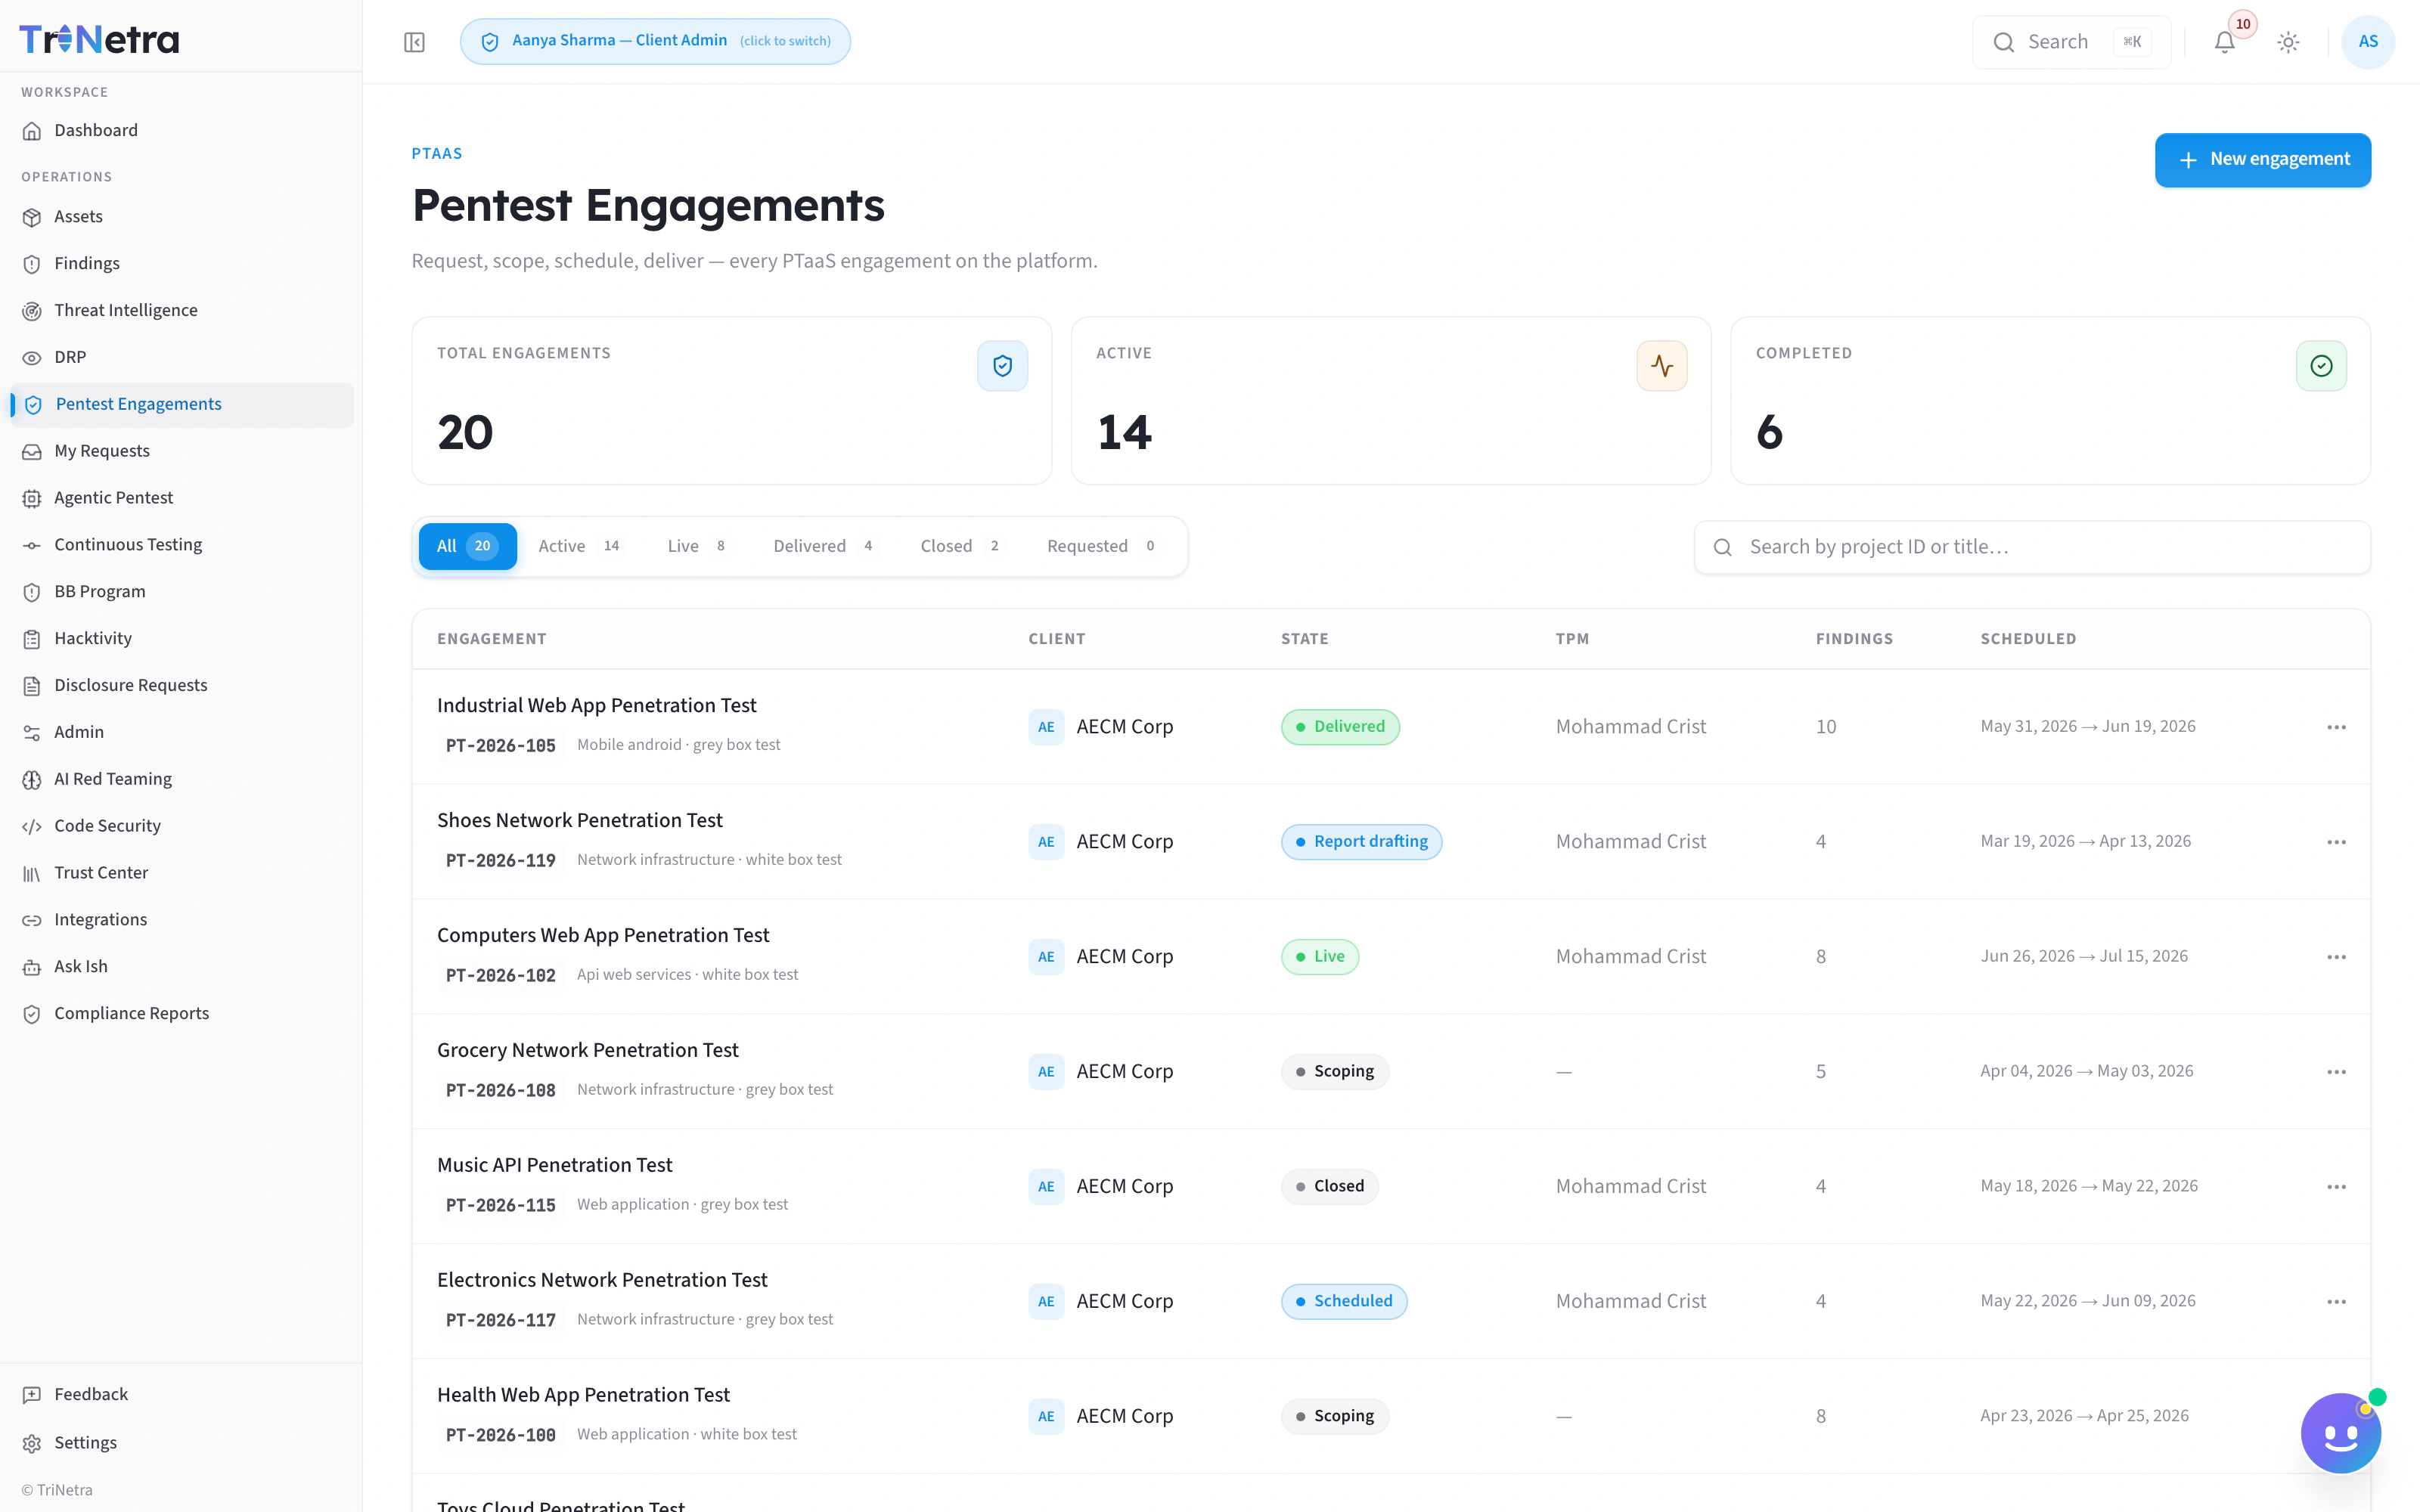Click project ID PT-2026-100
Screen dimensions: 2420x1512
(x=500, y=1436)
